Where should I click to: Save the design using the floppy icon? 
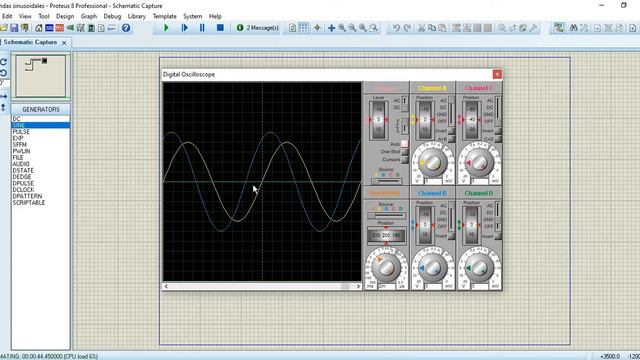pos(14,28)
